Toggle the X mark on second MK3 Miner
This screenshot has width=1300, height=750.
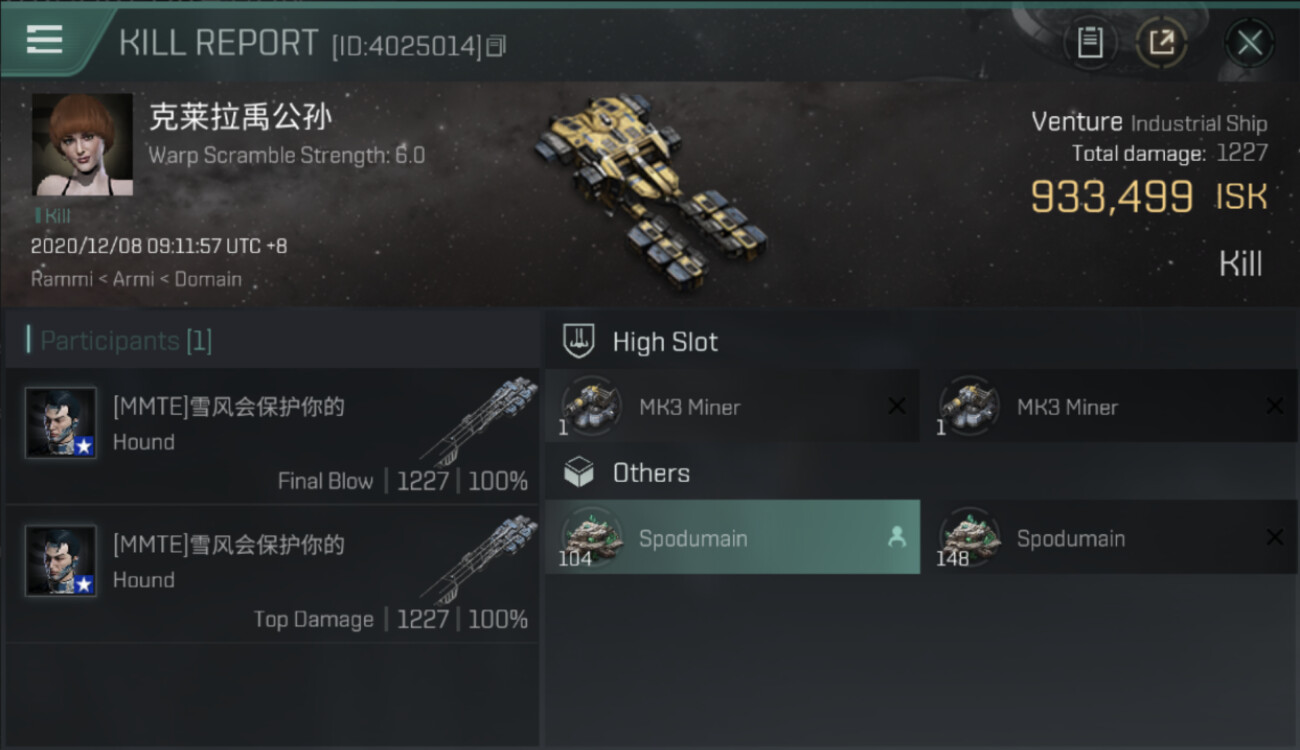[x=1275, y=406]
